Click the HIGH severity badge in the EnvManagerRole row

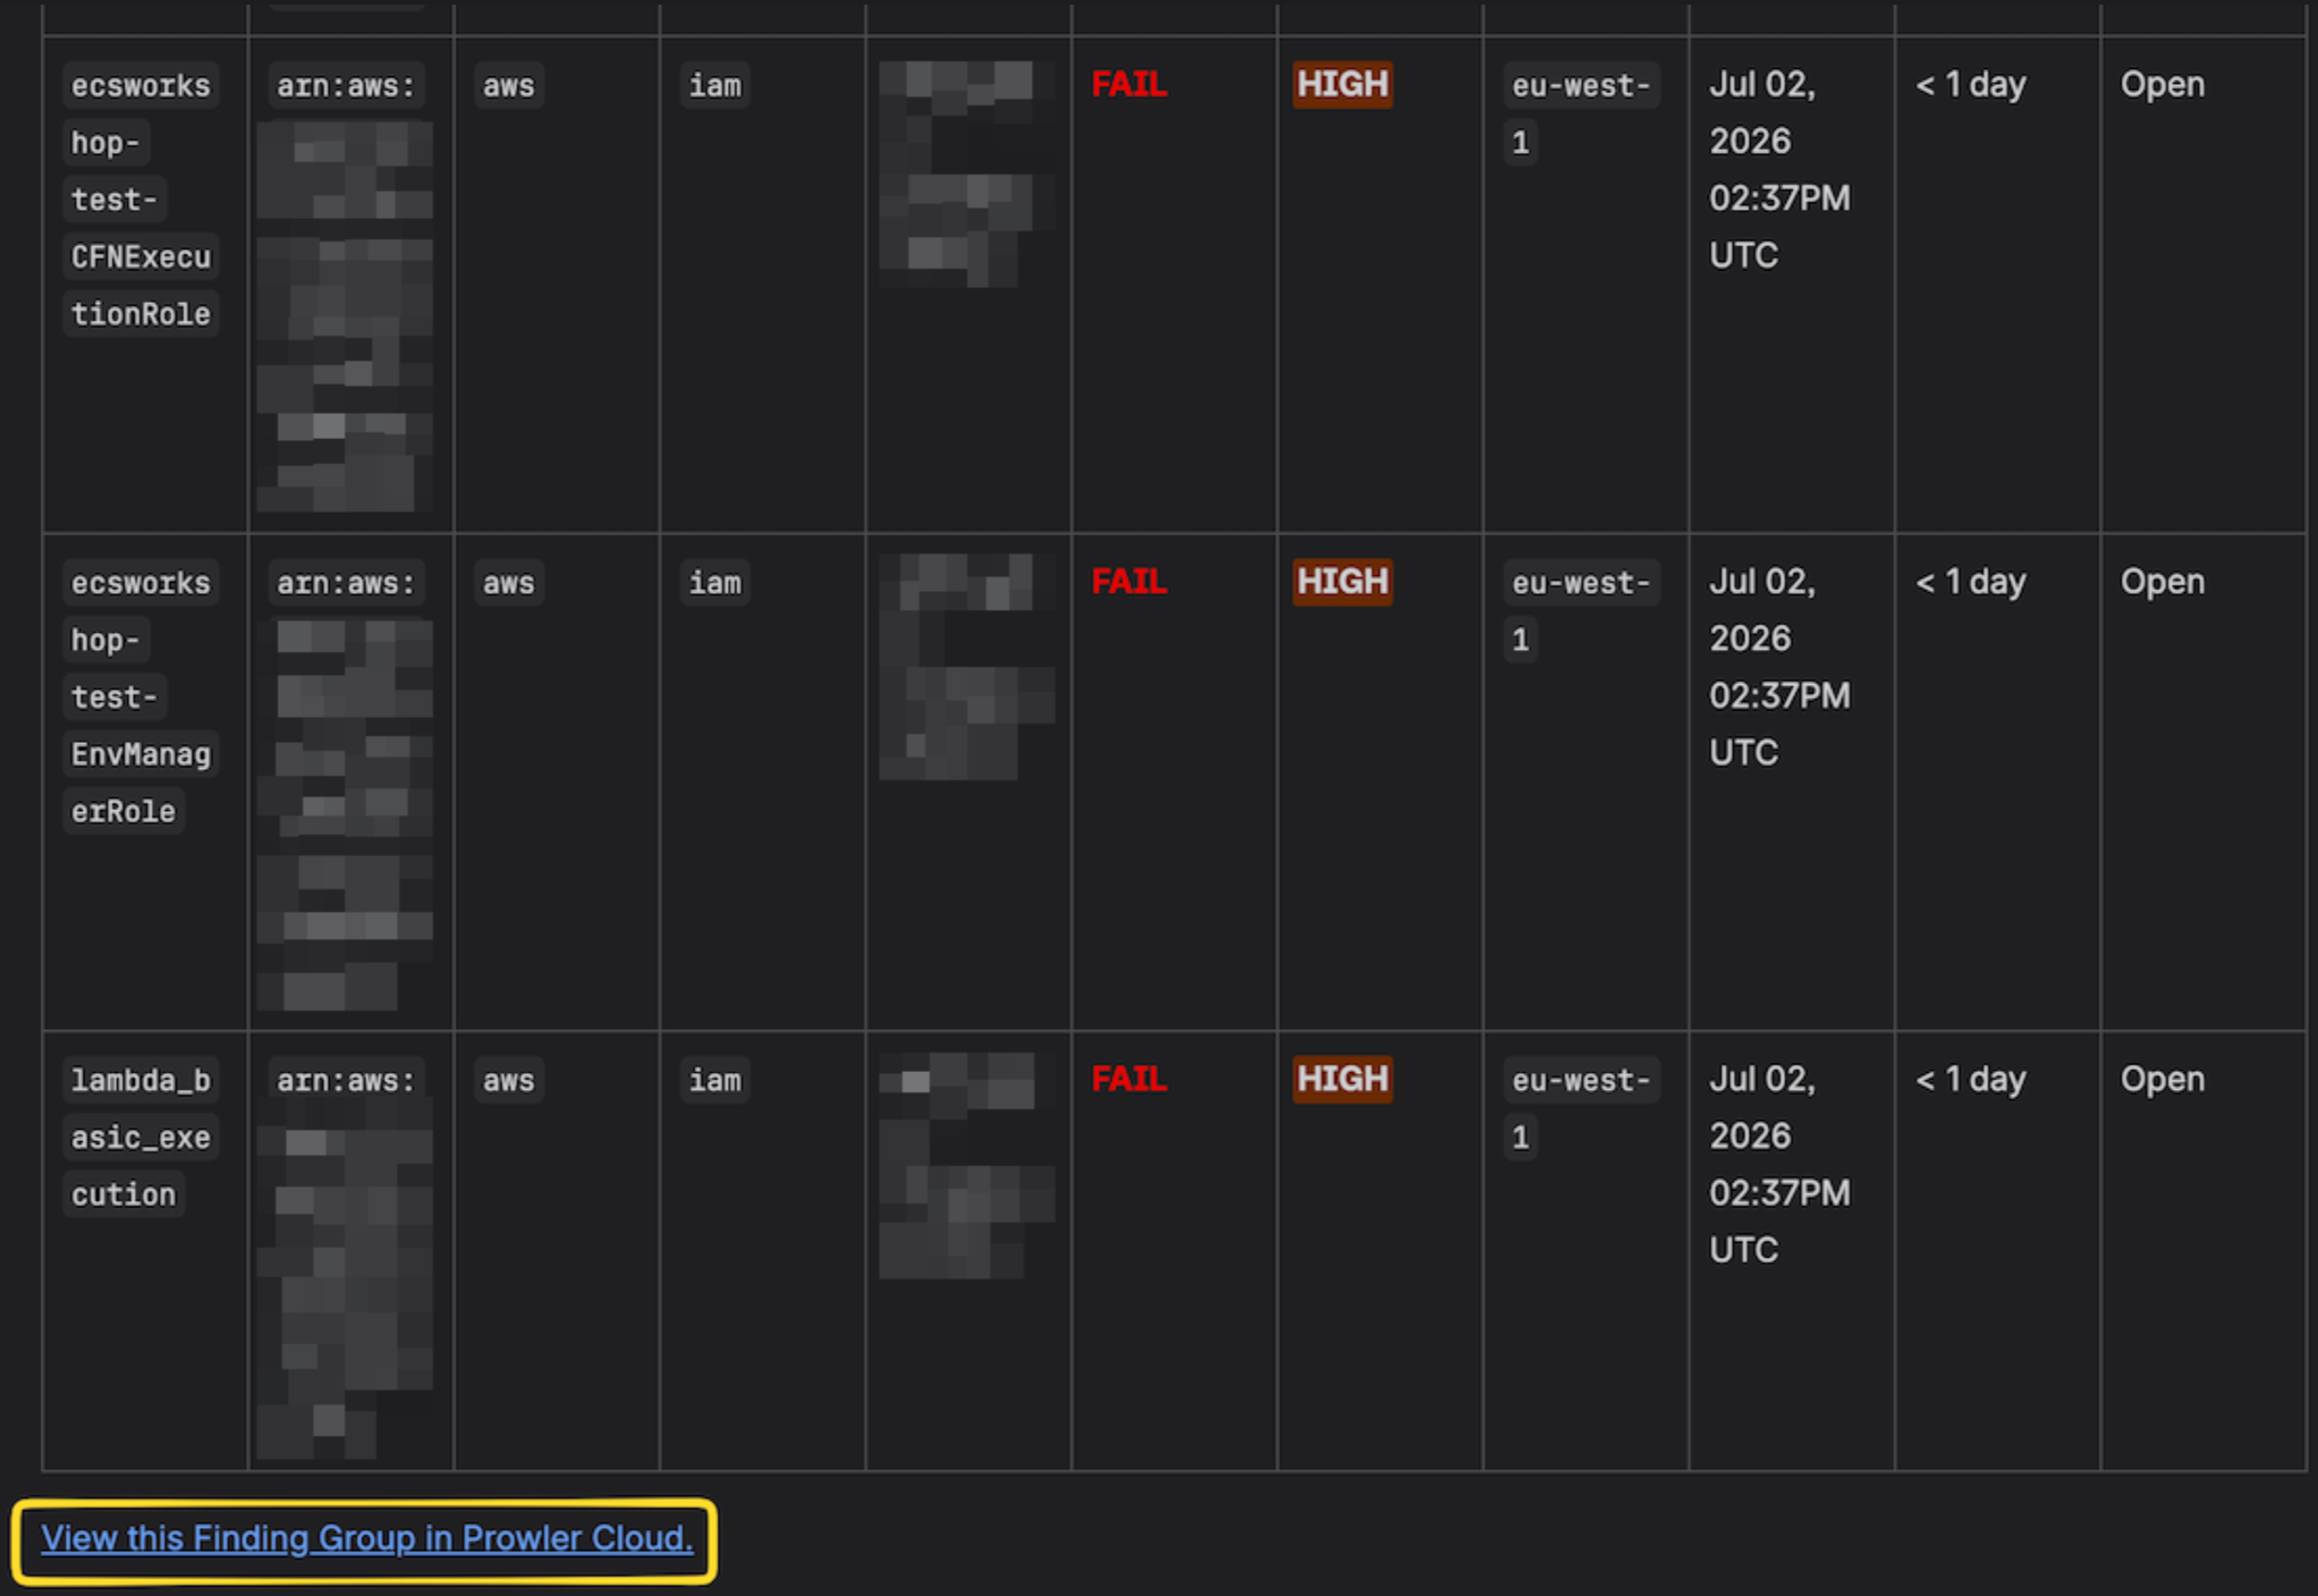[x=1342, y=581]
